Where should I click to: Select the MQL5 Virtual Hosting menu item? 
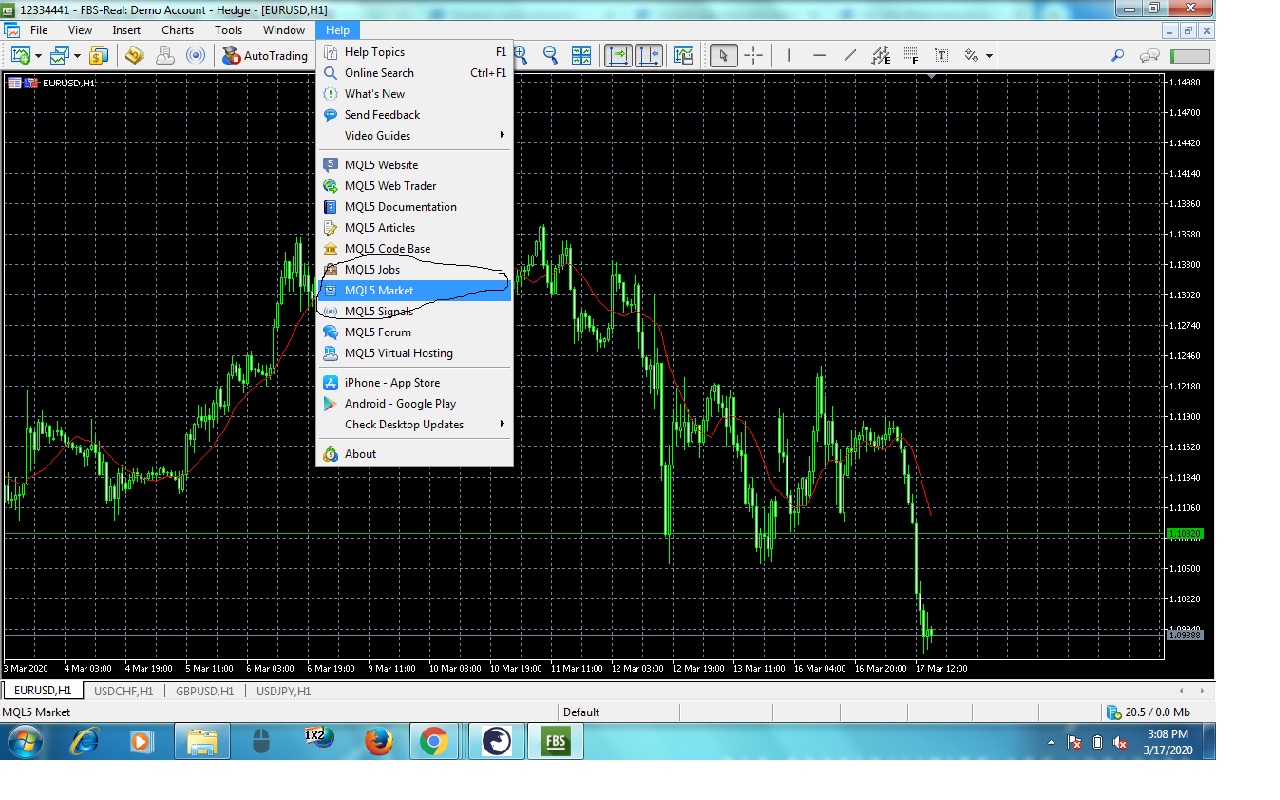414,353
